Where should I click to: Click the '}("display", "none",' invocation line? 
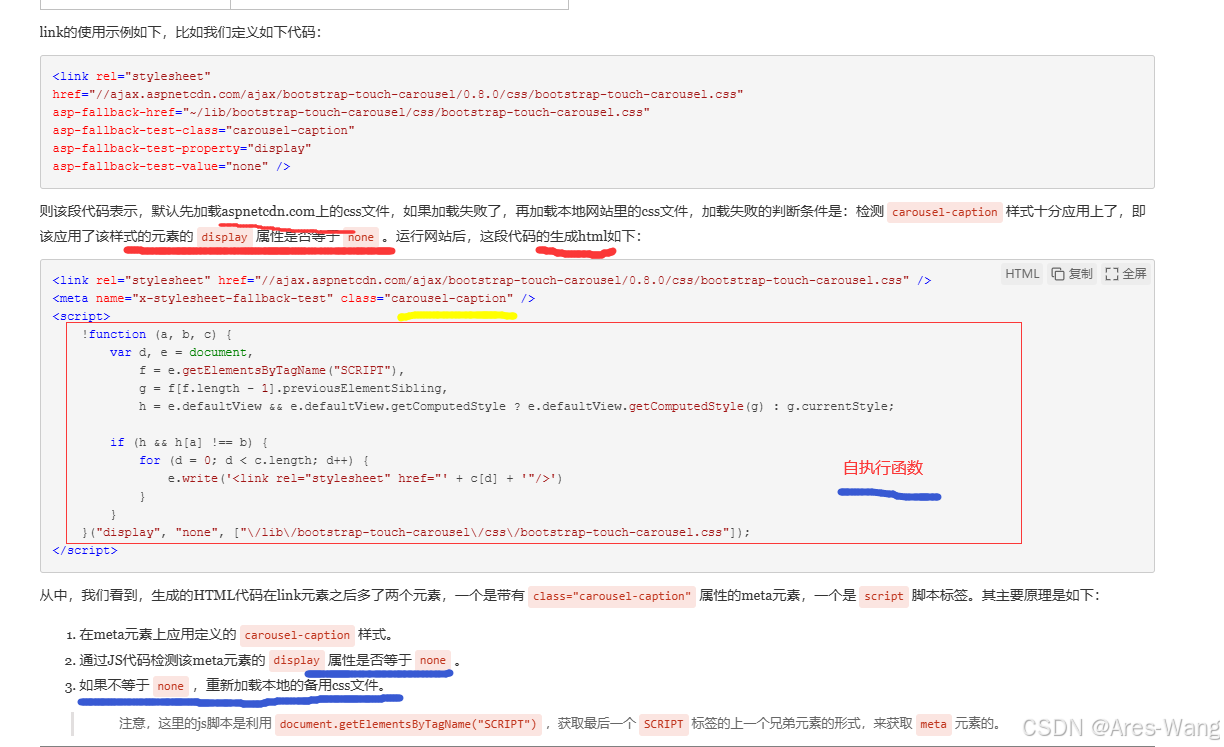tap(416, 532)
